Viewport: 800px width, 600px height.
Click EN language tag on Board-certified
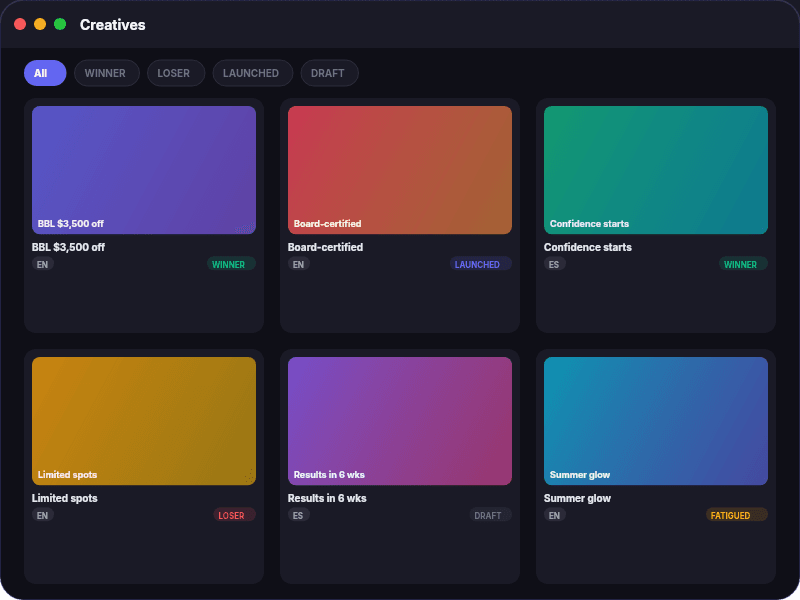tap(298, 264)
